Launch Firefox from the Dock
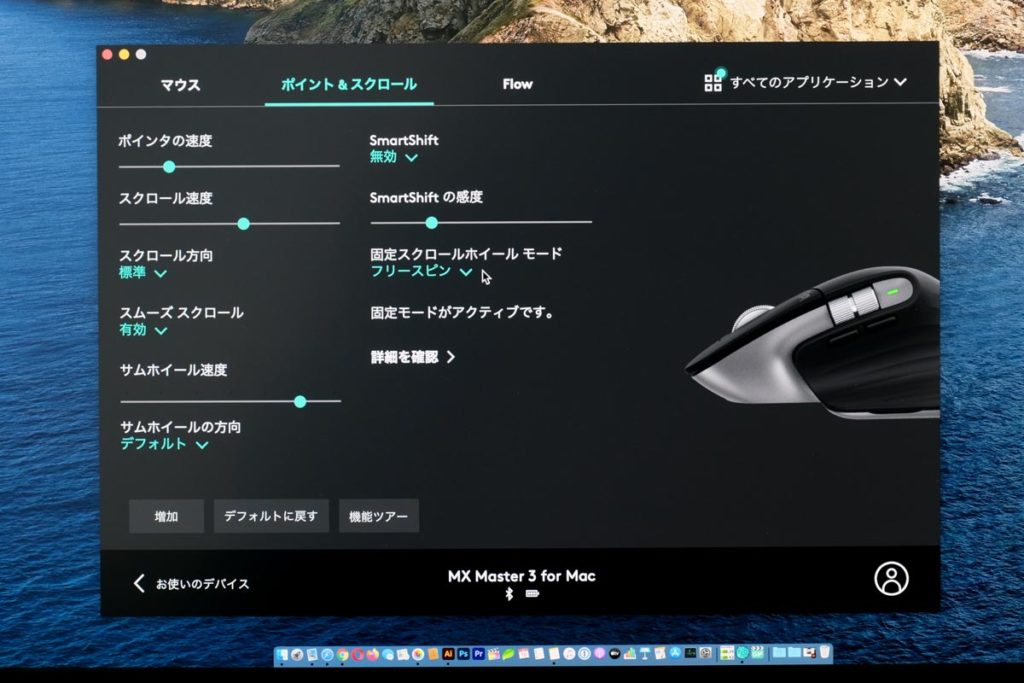Screen dimensions: 1024x683 coord(372,654)
